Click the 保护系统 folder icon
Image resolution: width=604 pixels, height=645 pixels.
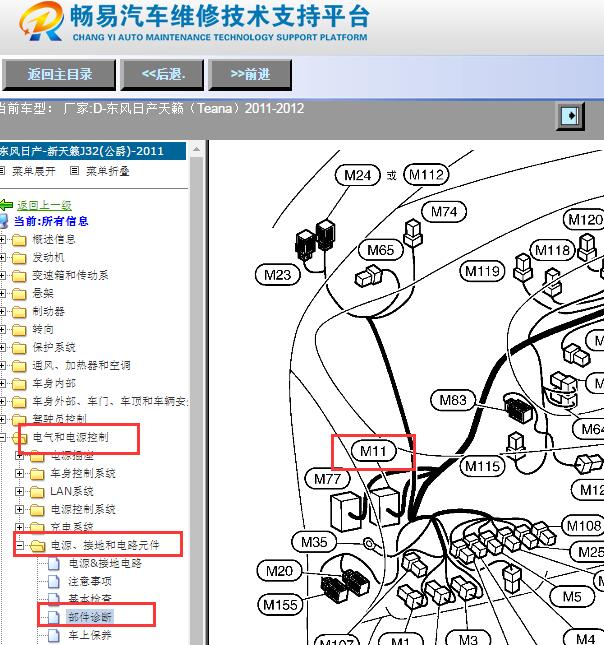(x=19, y=348)
